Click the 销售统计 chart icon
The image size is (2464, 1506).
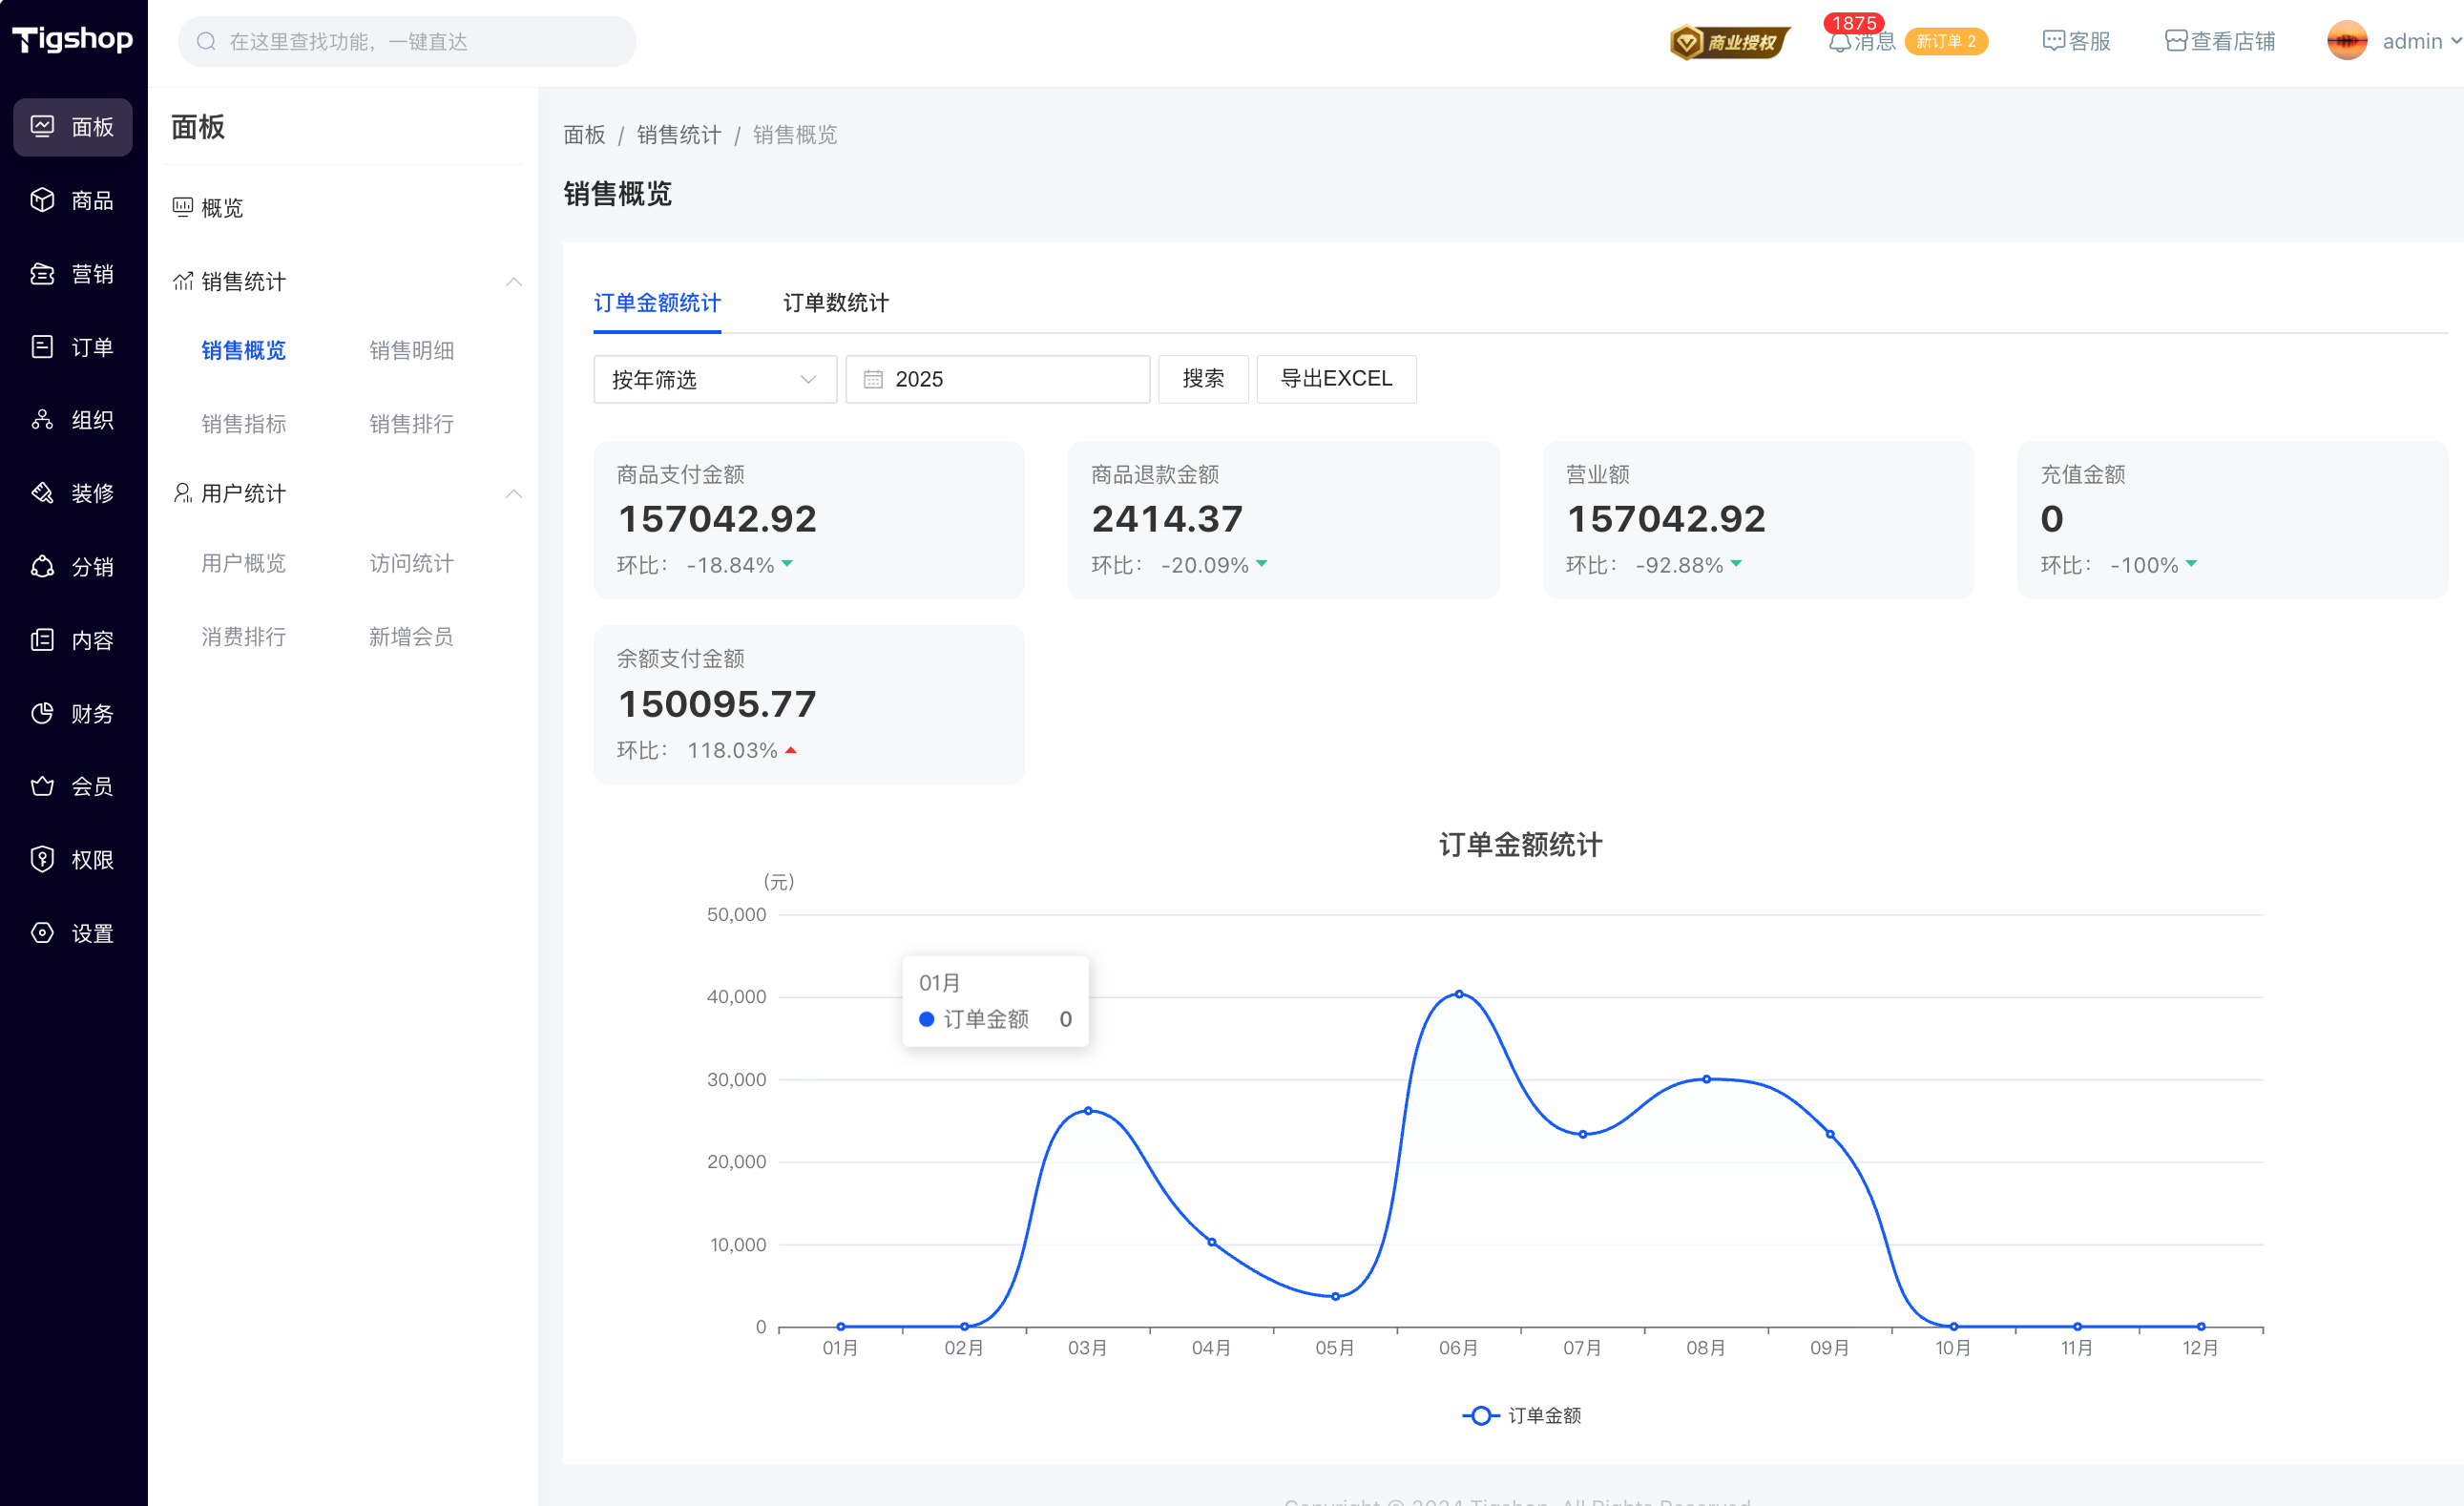(182, 281)
